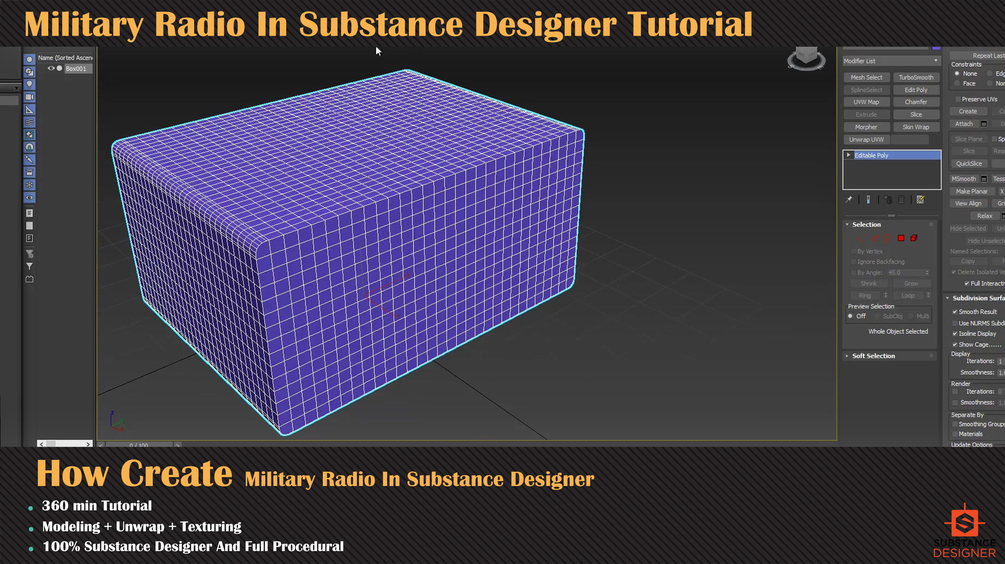Click the Unwrap UVW modifier button

pyautogui.click(x=866, y=140)
